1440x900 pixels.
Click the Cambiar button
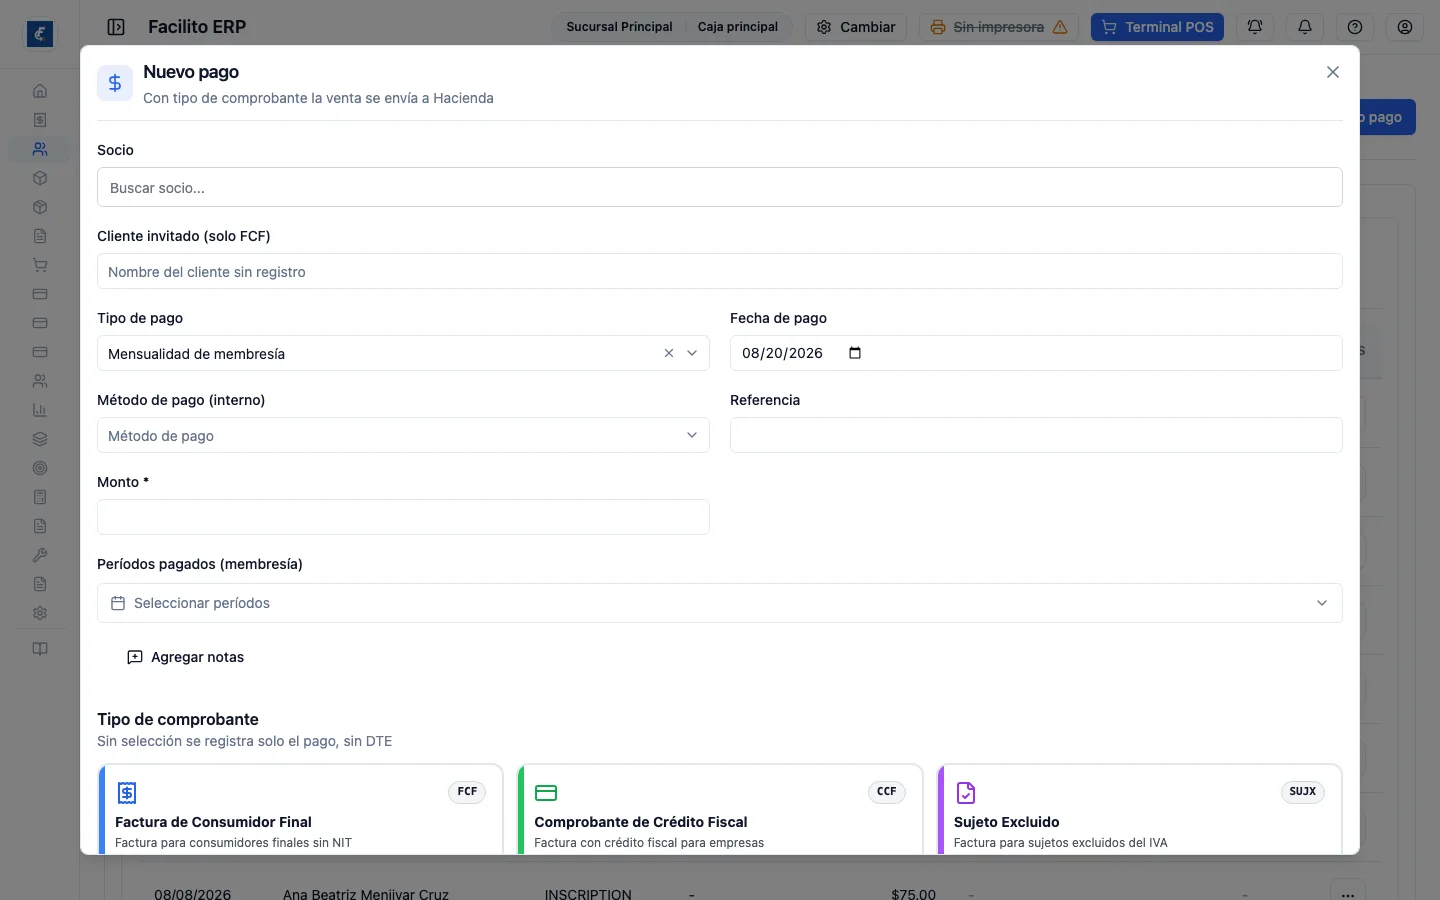[x=856, y=27]
